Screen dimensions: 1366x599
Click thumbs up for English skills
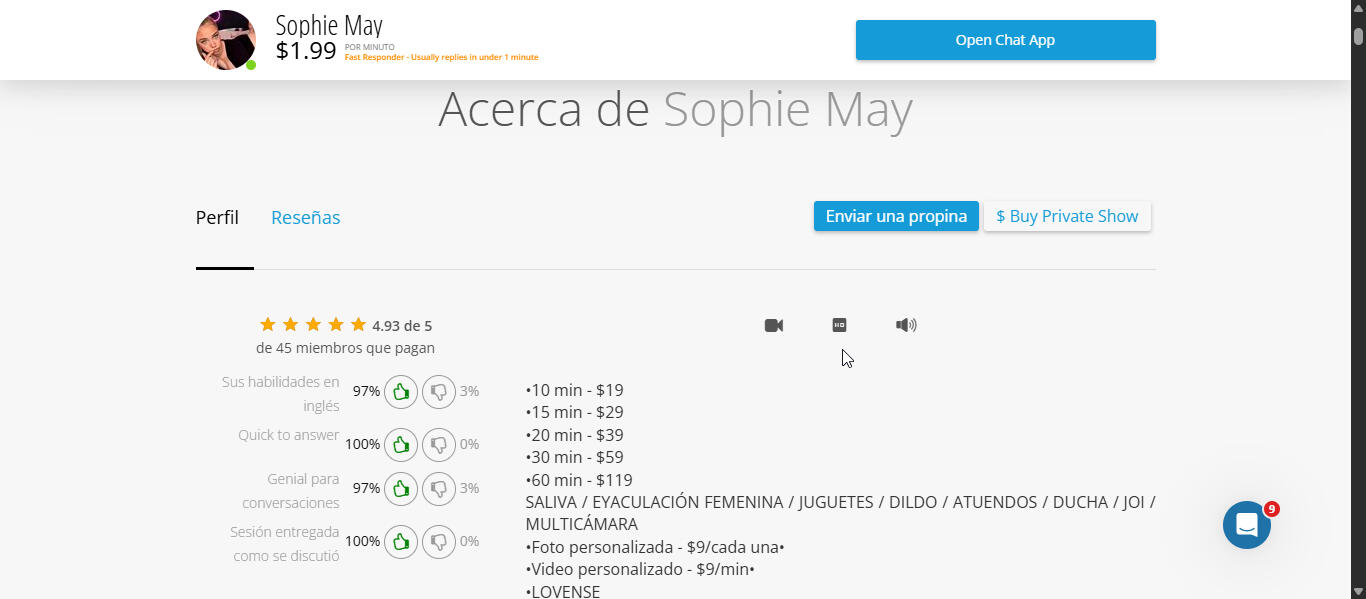point(401,391)
